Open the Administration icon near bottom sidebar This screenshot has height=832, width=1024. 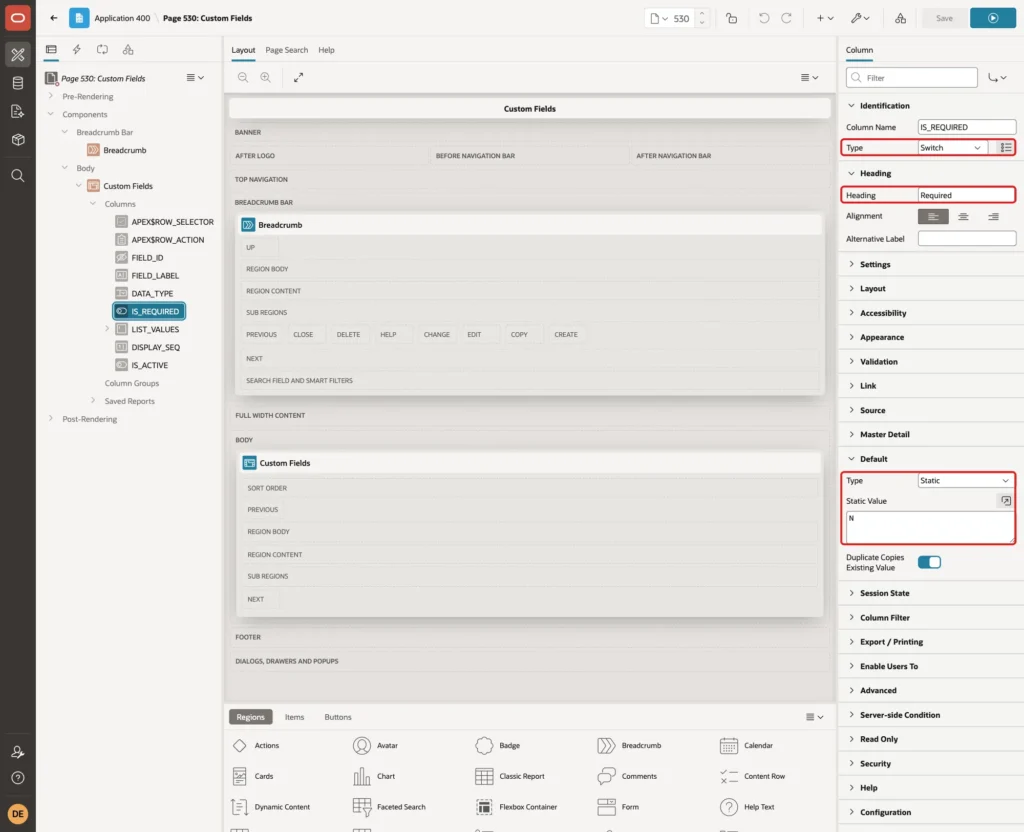[x=18, y=752]
